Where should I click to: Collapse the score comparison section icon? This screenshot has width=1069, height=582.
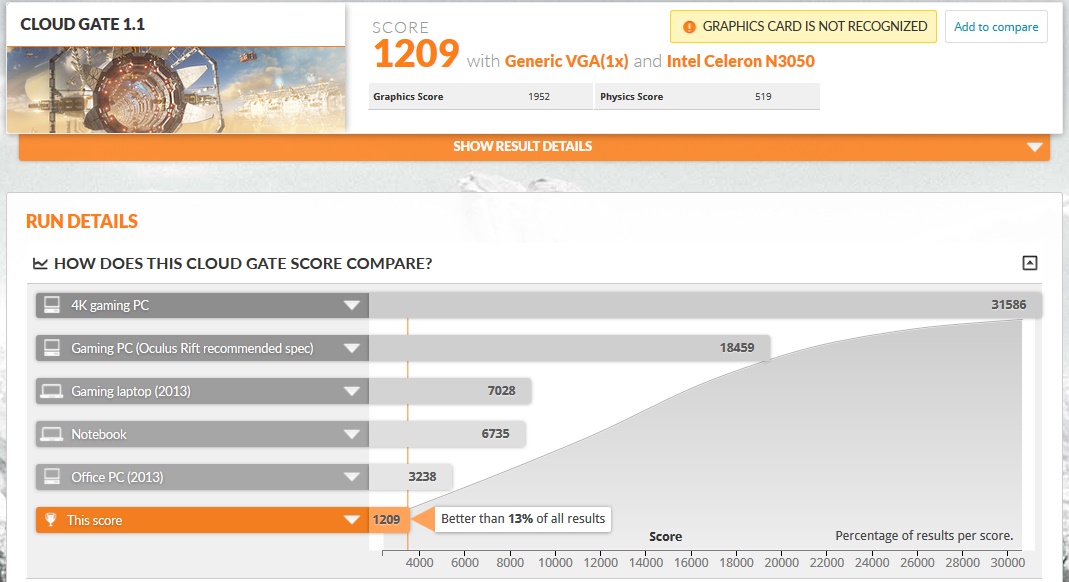click(1030, 263)
